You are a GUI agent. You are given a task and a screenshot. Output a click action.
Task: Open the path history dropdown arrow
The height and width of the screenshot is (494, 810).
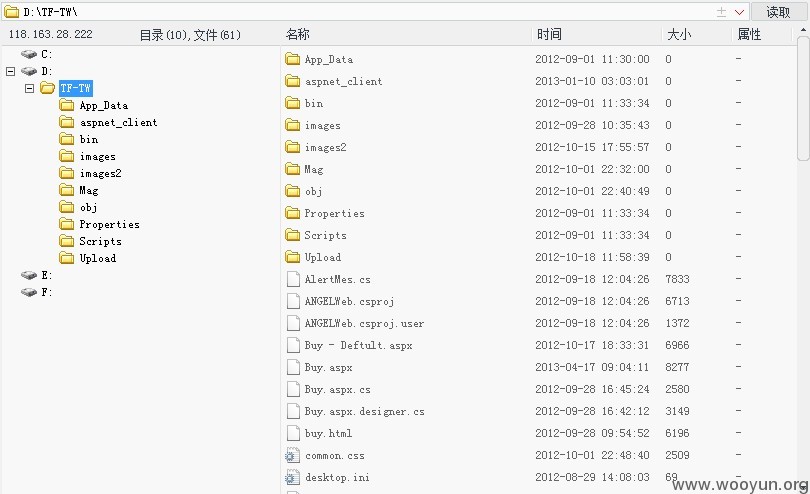739,12
